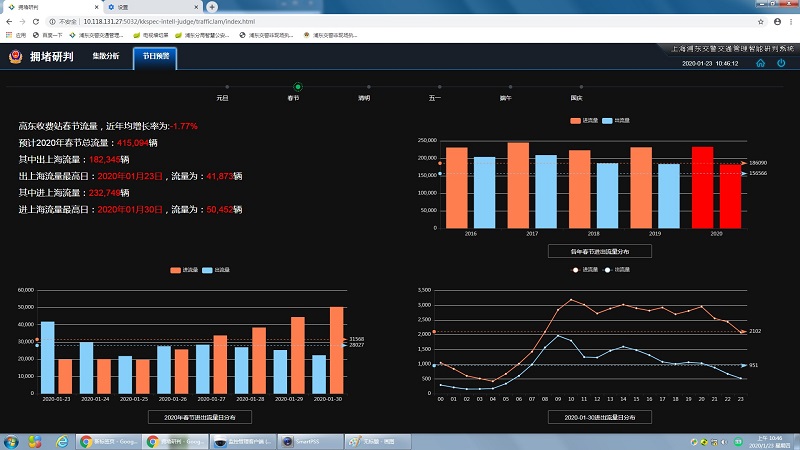Select the 元旦 holiday radio dot

227,88
